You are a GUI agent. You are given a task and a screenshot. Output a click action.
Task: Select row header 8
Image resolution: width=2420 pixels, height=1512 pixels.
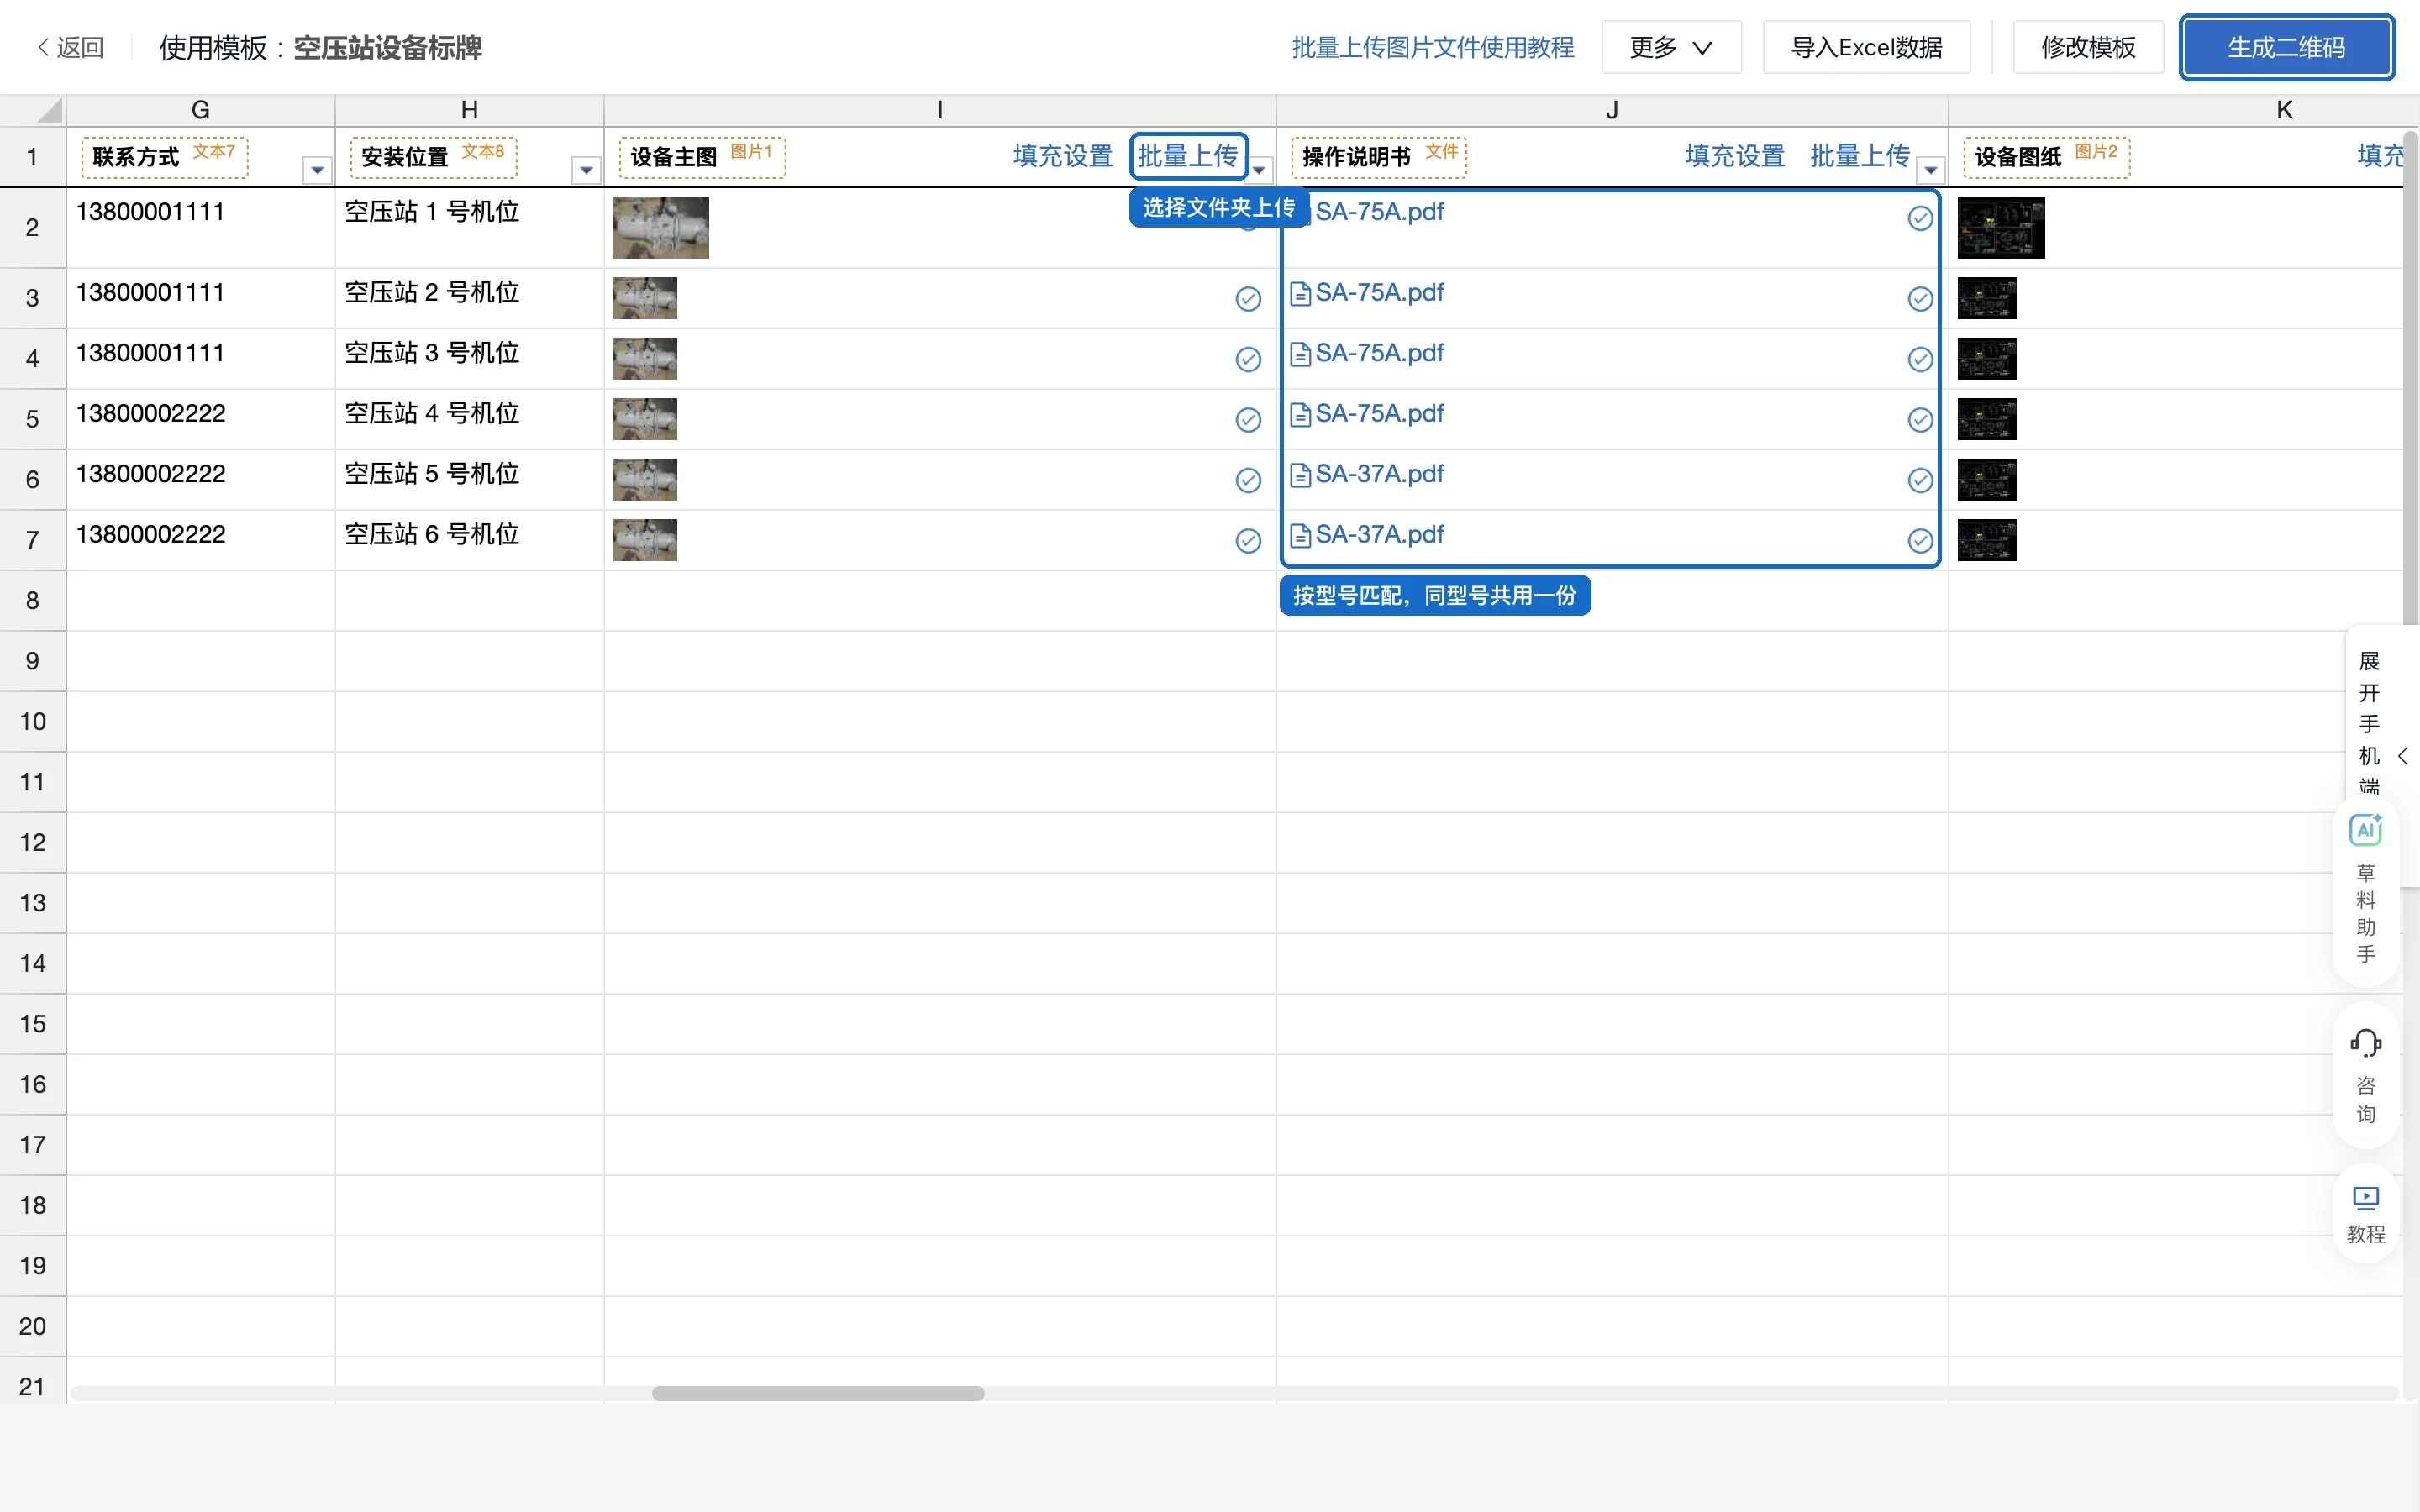pos(33,600)
